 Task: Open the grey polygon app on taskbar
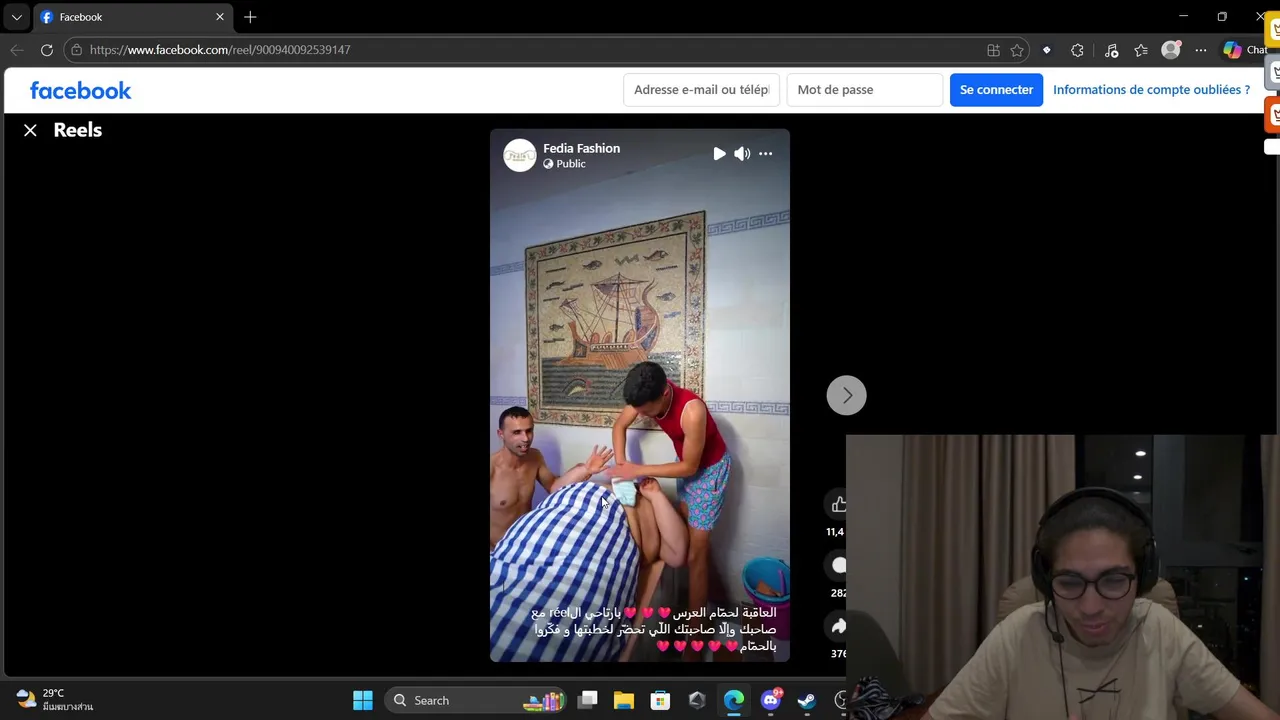[x=697, y=700]
